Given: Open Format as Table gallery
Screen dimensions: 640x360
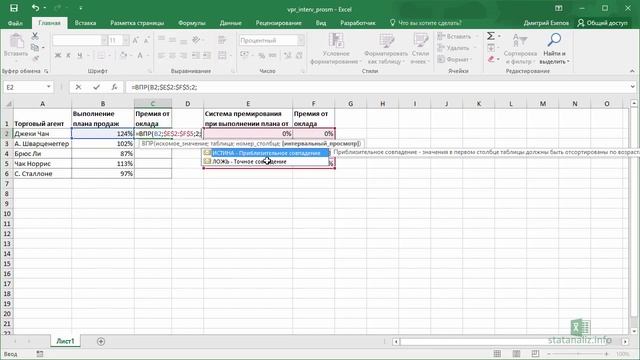Looking at the screenshot, I should point(385,49).
